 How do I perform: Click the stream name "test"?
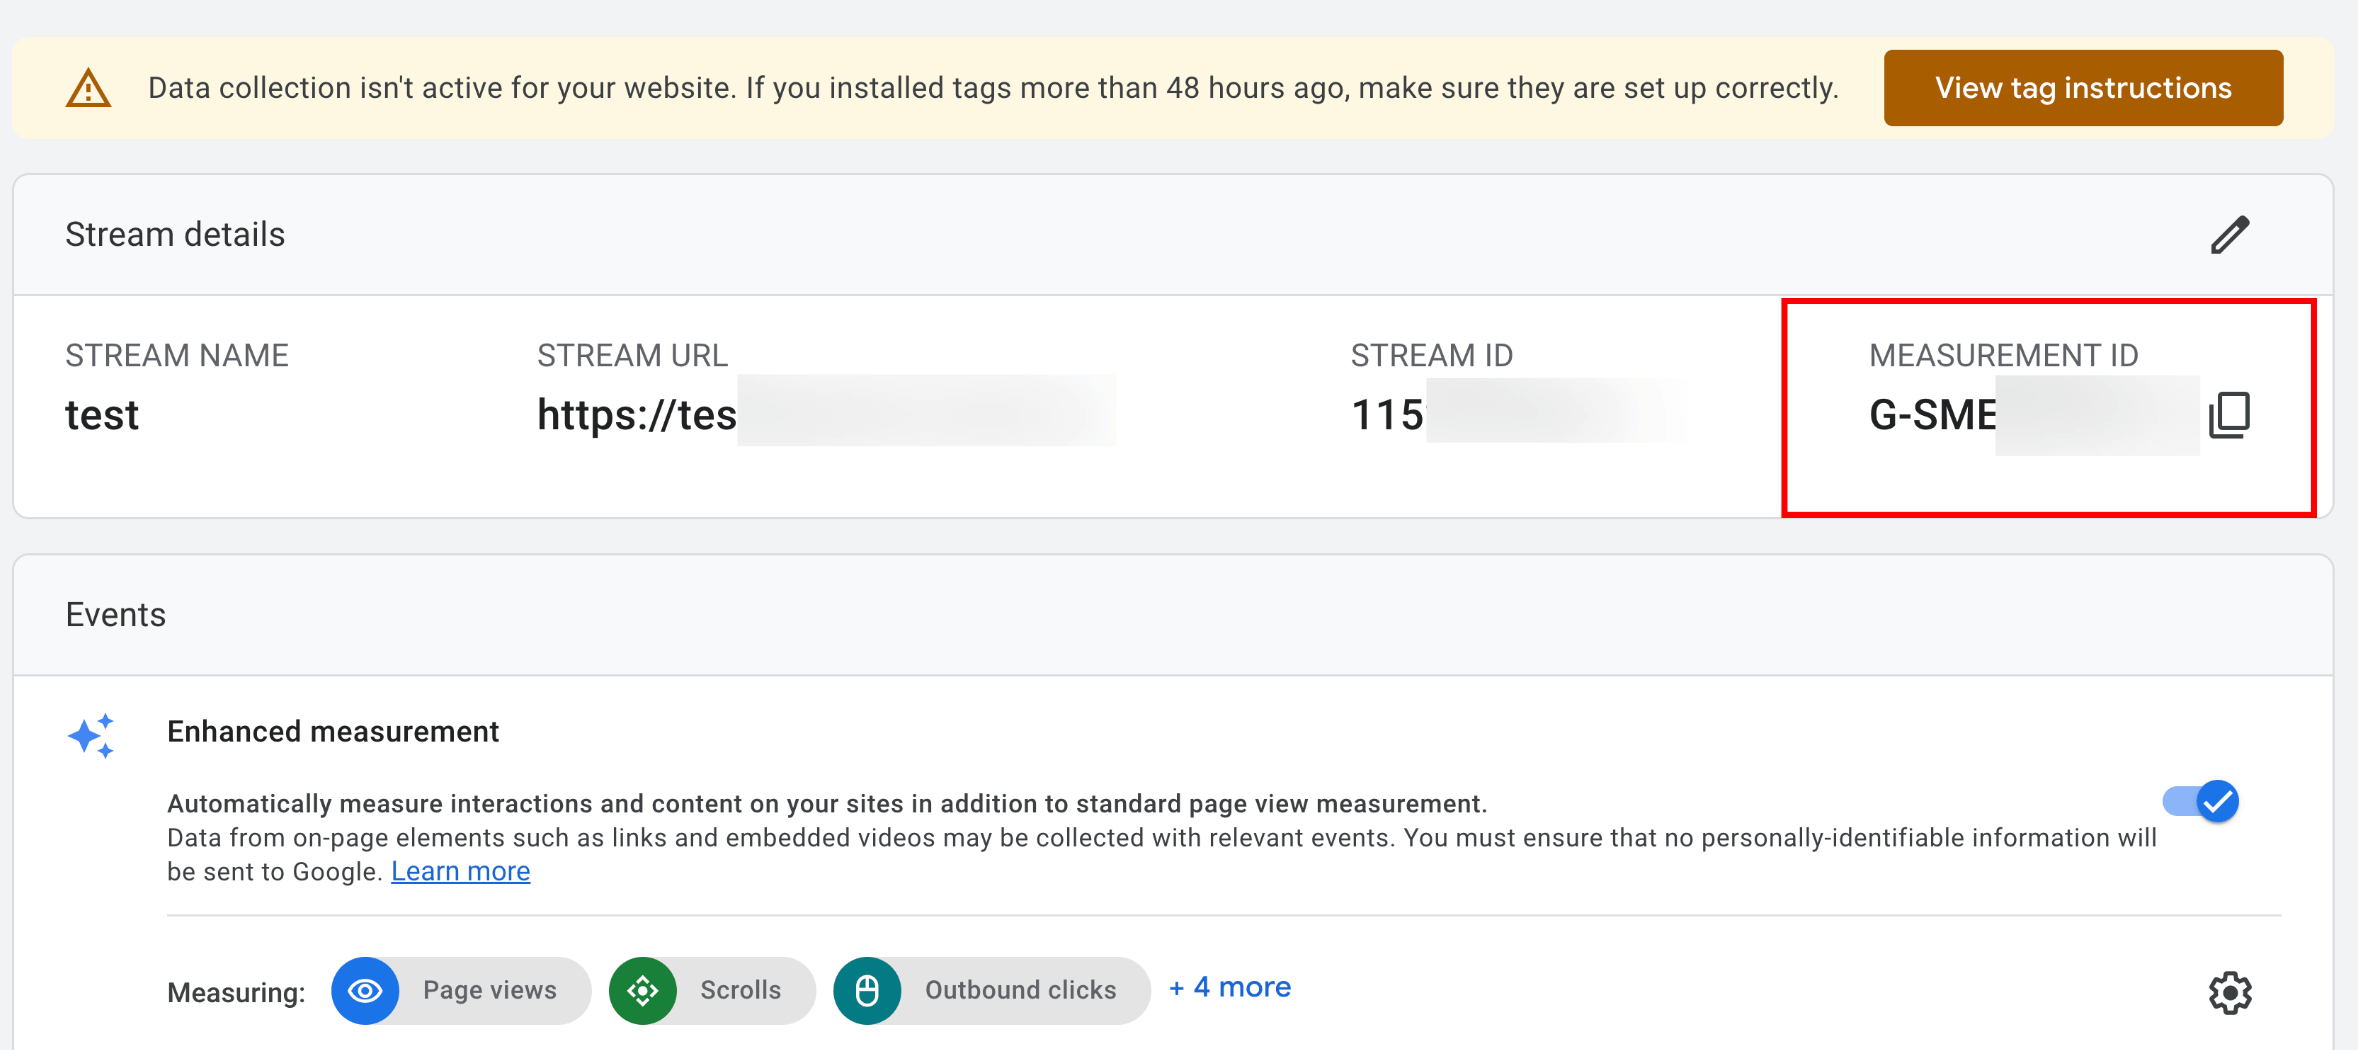[102, 415]
